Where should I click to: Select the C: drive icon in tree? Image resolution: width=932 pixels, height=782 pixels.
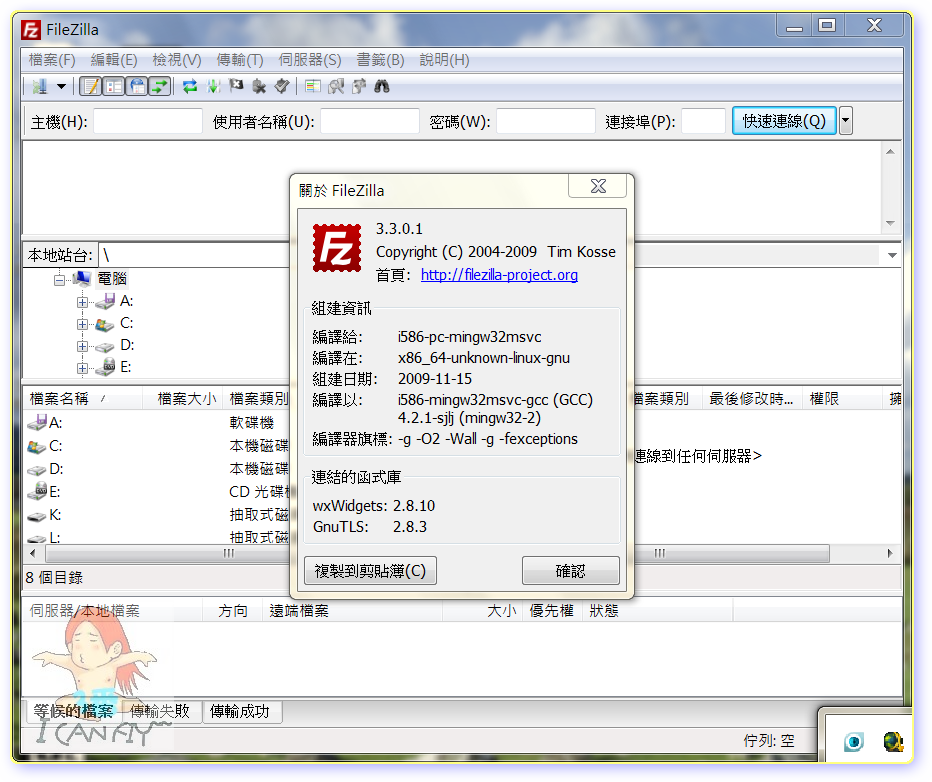[105, 324]
